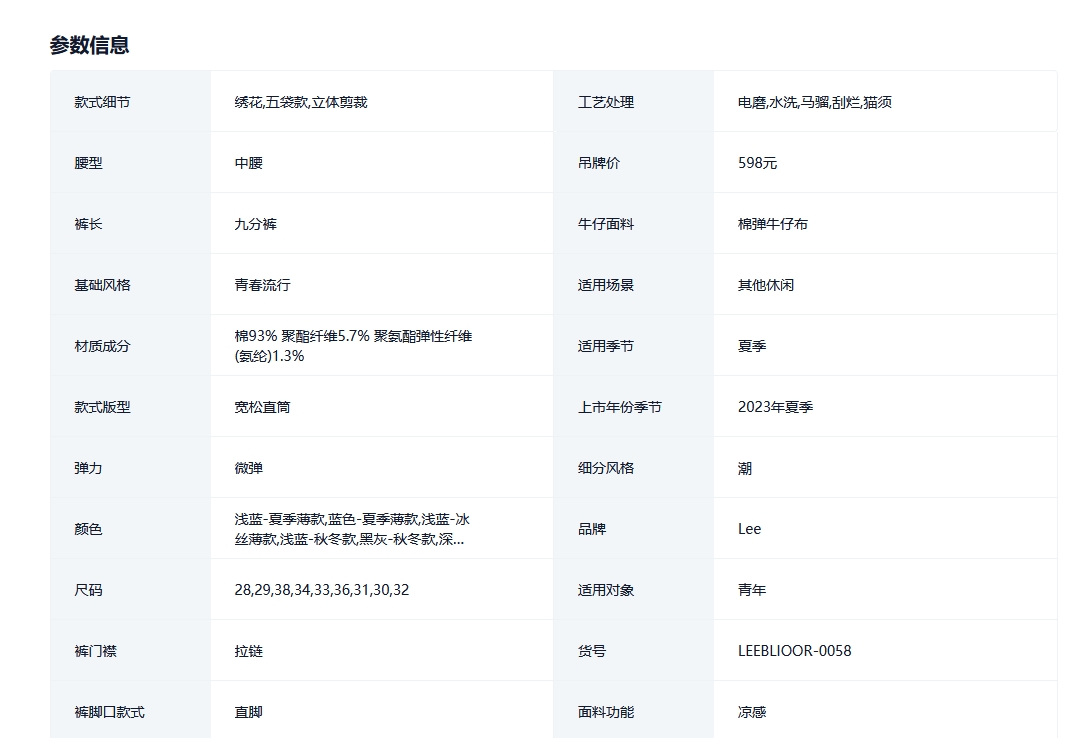Click the 吊牌价 value 598元
This screenshot has width=1085, height=738.
pos(757,163)
